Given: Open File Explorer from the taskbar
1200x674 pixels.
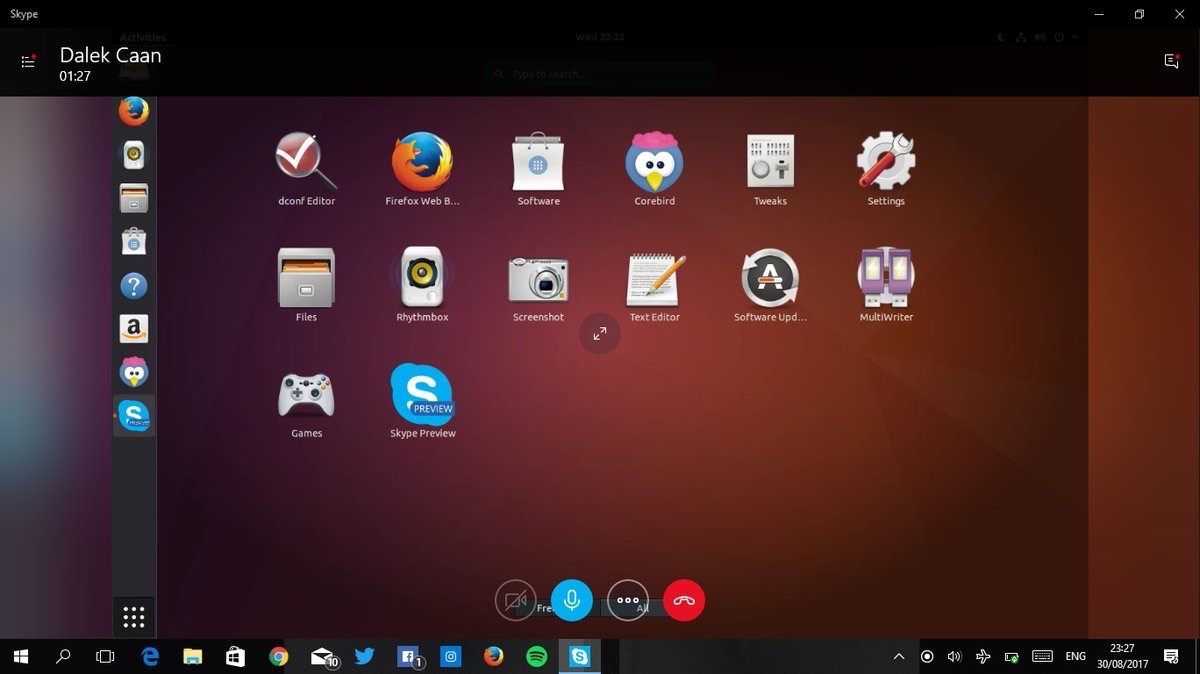Looking at the screenshot, I should point(193,656).
